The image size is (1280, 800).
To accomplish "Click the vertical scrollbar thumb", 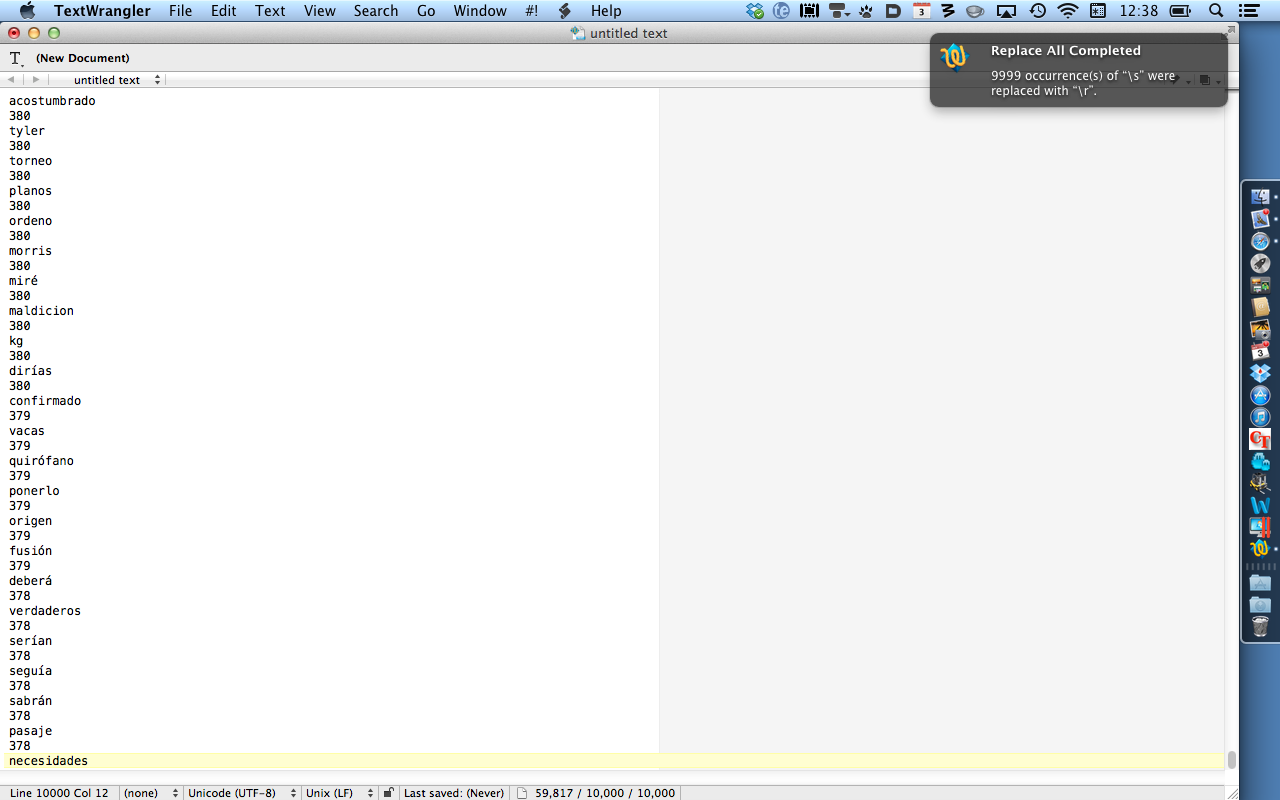I will tap(1232, 760).
